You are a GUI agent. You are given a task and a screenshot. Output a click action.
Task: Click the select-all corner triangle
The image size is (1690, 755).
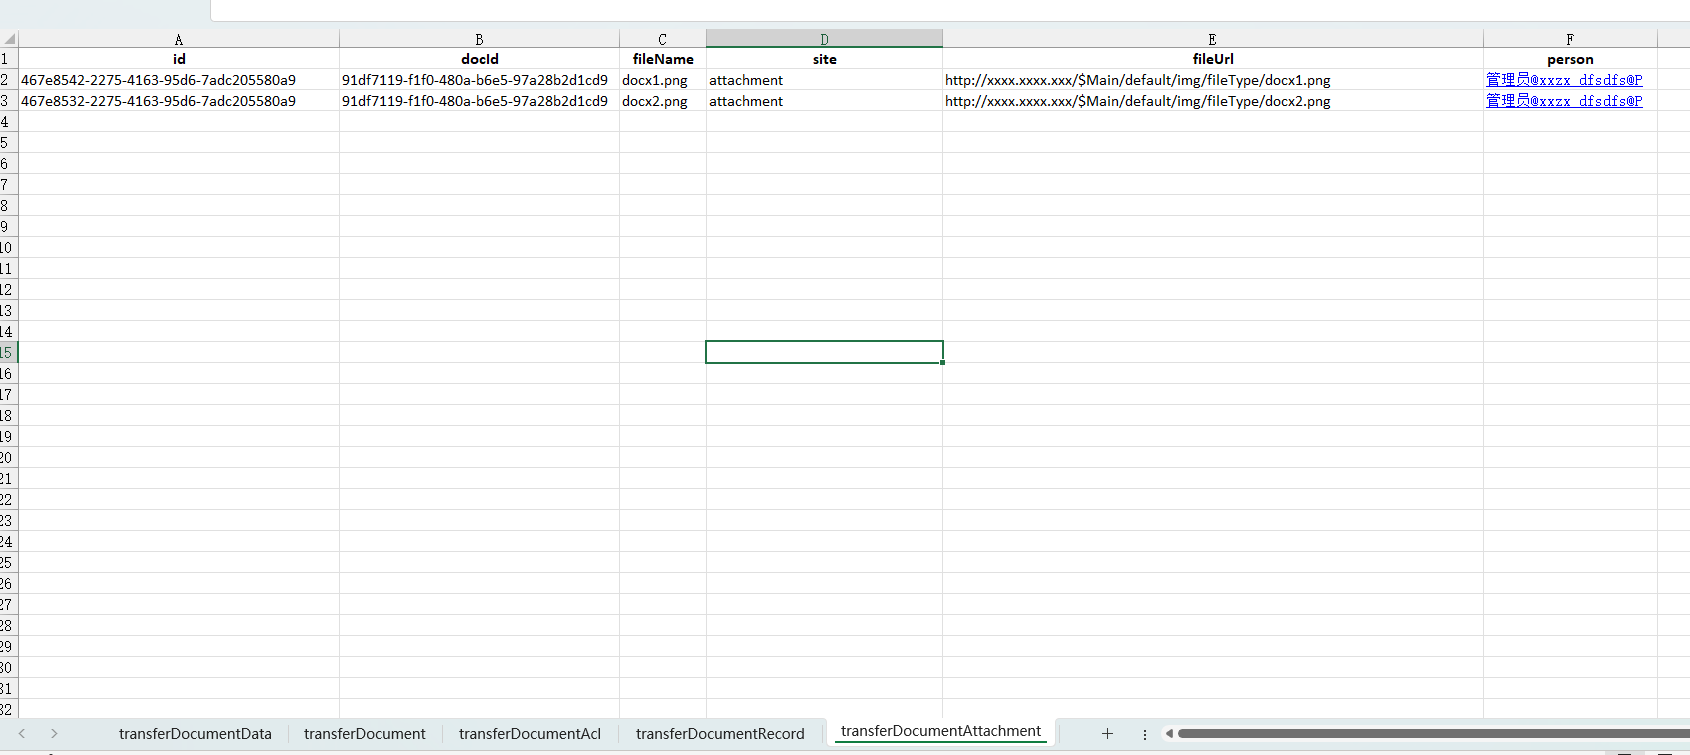(9, 39)
